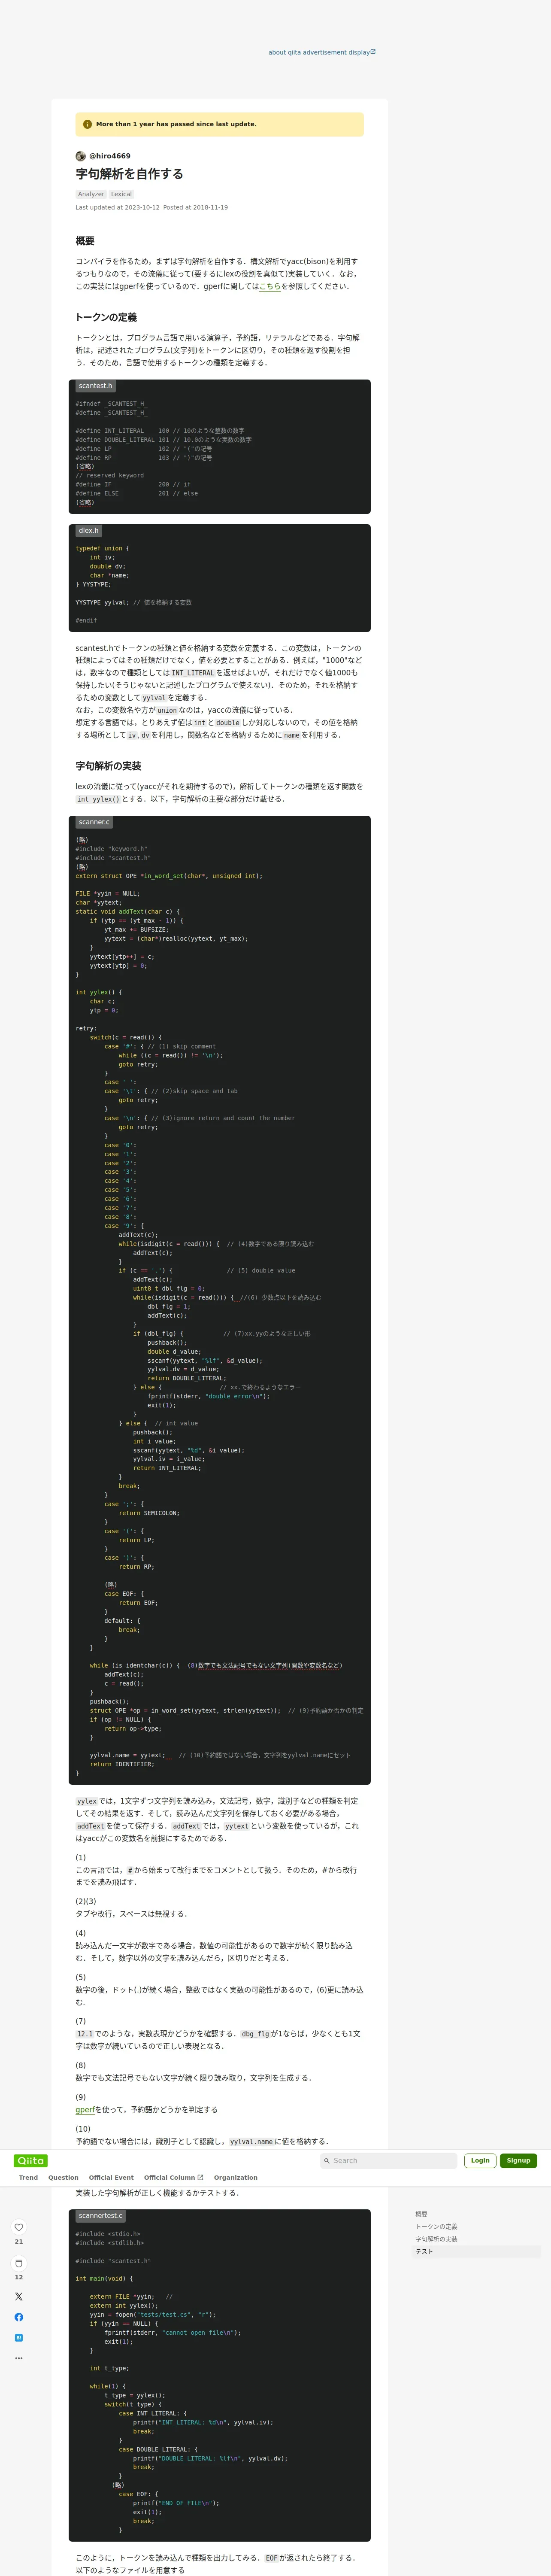
Task: Open the @hiro4669 author profile
Action: pyautogui.click(x=110, y=156)
